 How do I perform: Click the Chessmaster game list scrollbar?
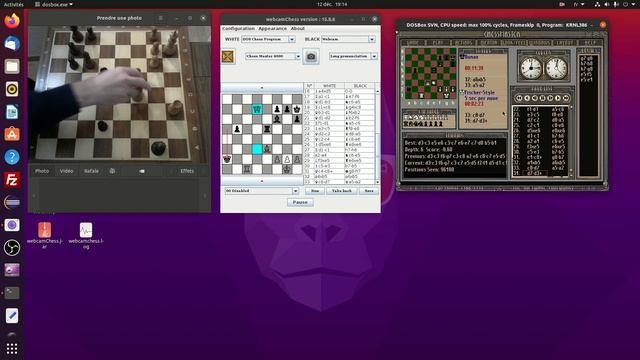coord(571,141)
